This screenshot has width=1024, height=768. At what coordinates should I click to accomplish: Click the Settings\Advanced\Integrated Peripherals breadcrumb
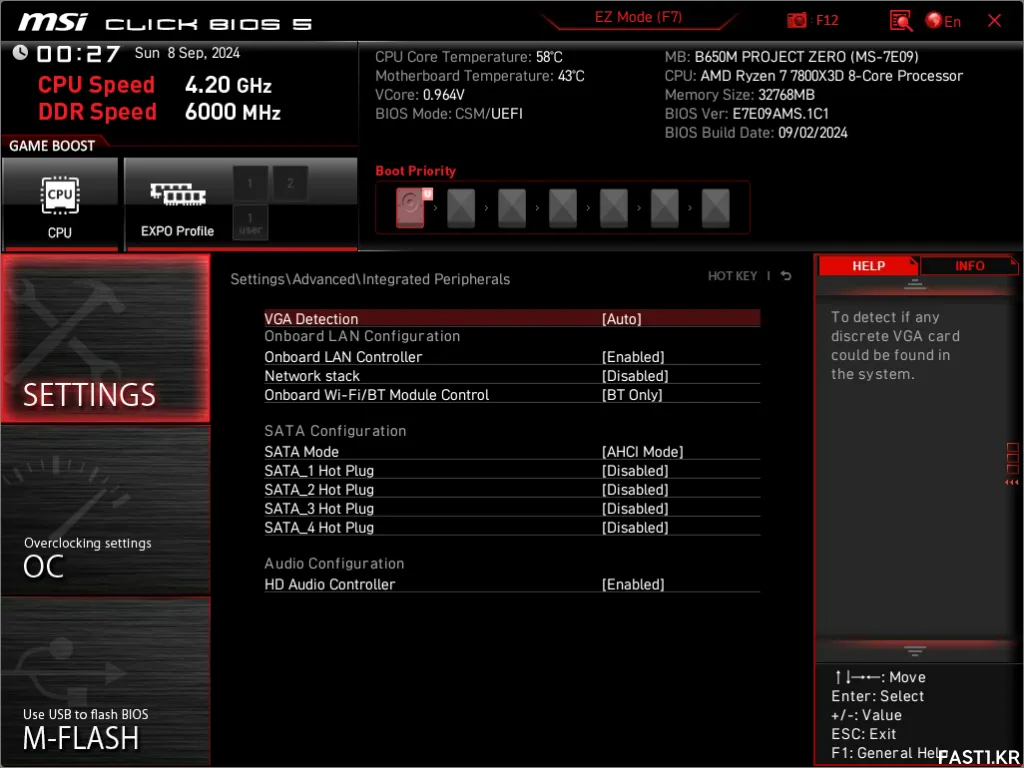point(370,279)
